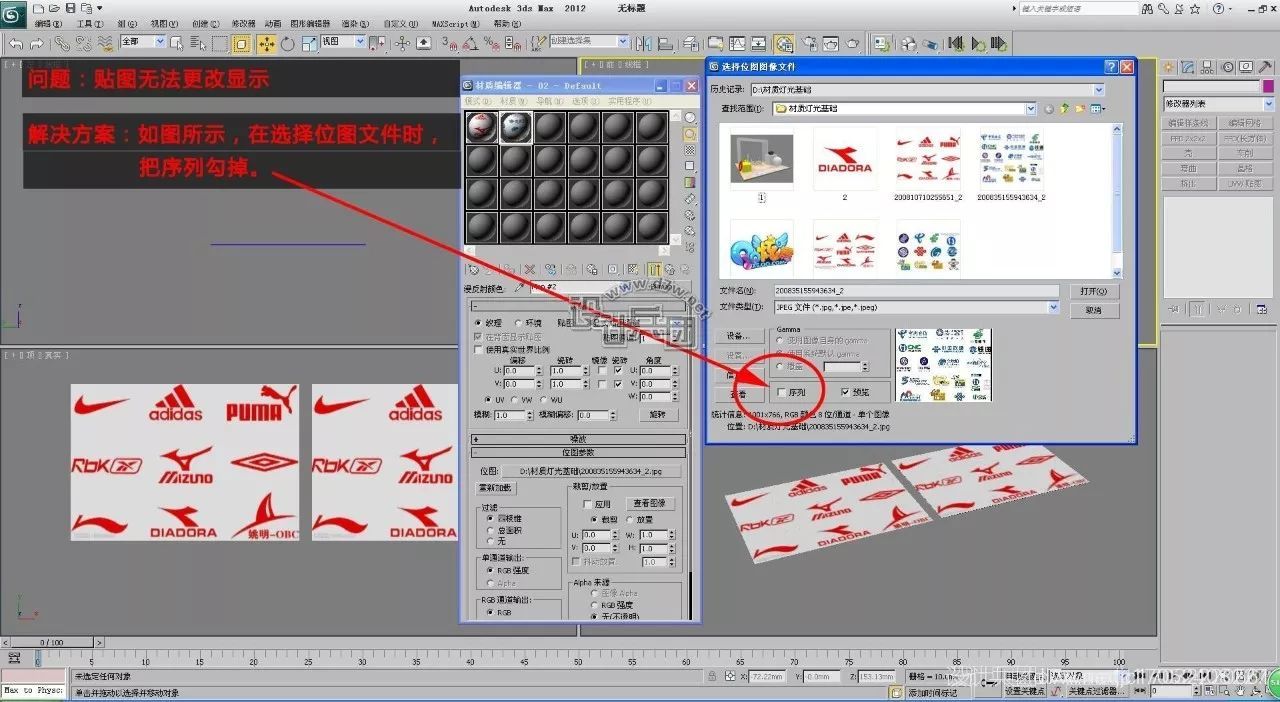Toggle Sample Type icon in Material Editor sidebar

coord(690,118)
